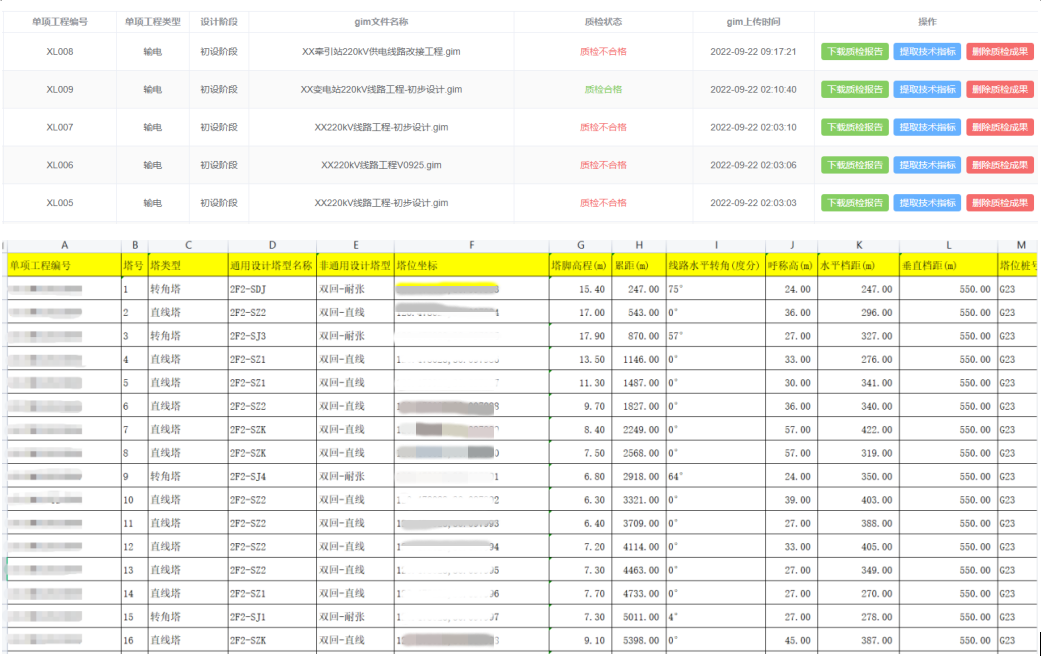1041x656 pixels.
Task: Select the 57° rotation angle cell
Action: (715, 336)
